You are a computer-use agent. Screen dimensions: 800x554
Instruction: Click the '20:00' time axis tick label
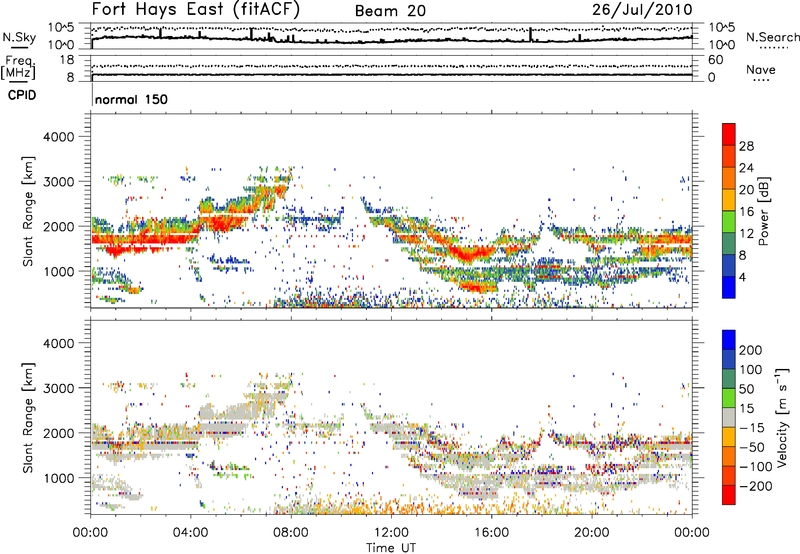coord(592,533)
